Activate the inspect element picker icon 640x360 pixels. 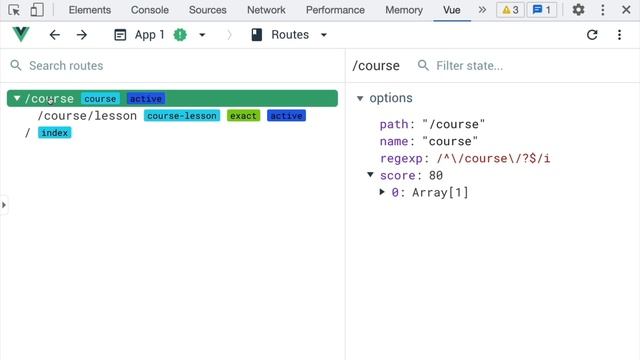click(x=14, y=10)
